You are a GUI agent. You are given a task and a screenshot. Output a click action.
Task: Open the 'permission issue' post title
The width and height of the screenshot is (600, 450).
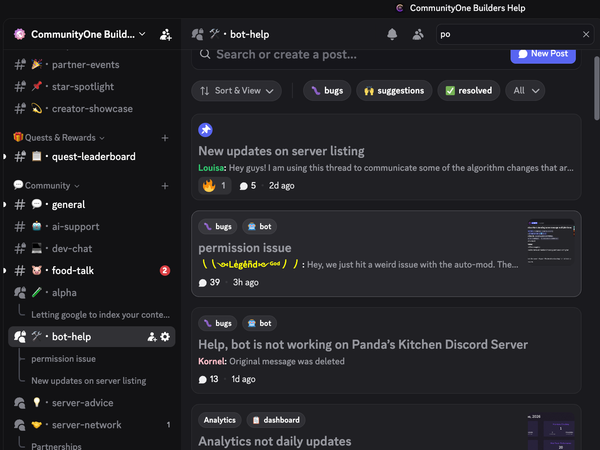pos(245,248)
